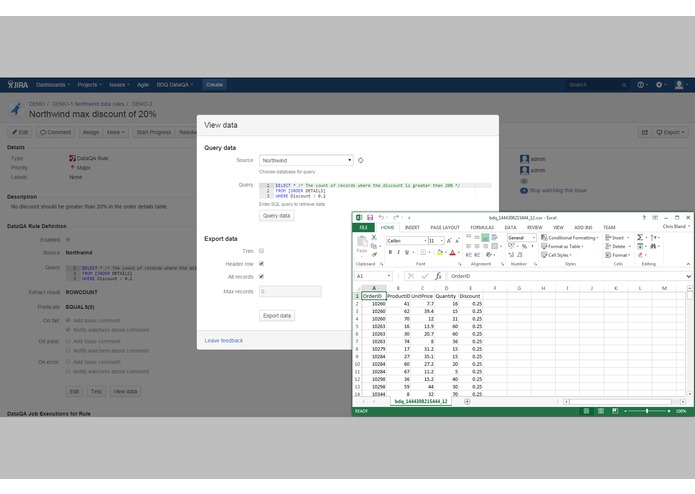Open the font size dropdown showing 11
The image size is (695, 494).
point(442,241)
